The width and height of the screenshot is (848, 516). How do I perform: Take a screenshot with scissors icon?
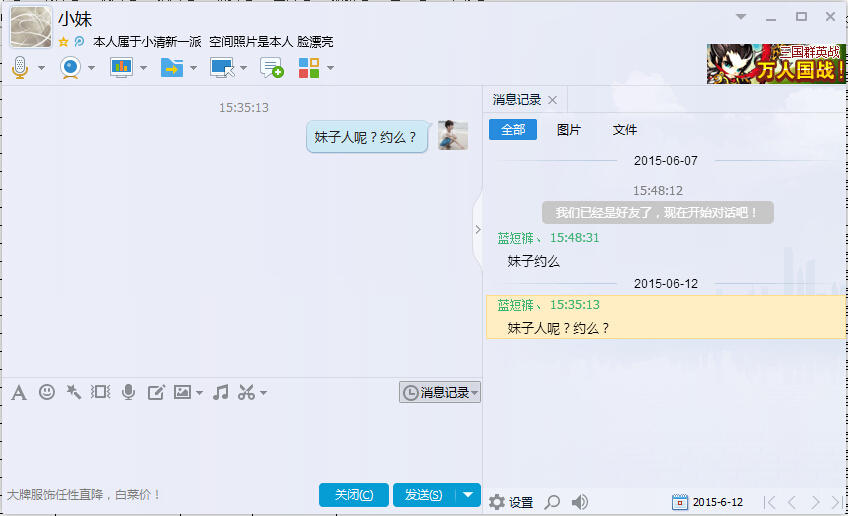[x=247, y=392]
